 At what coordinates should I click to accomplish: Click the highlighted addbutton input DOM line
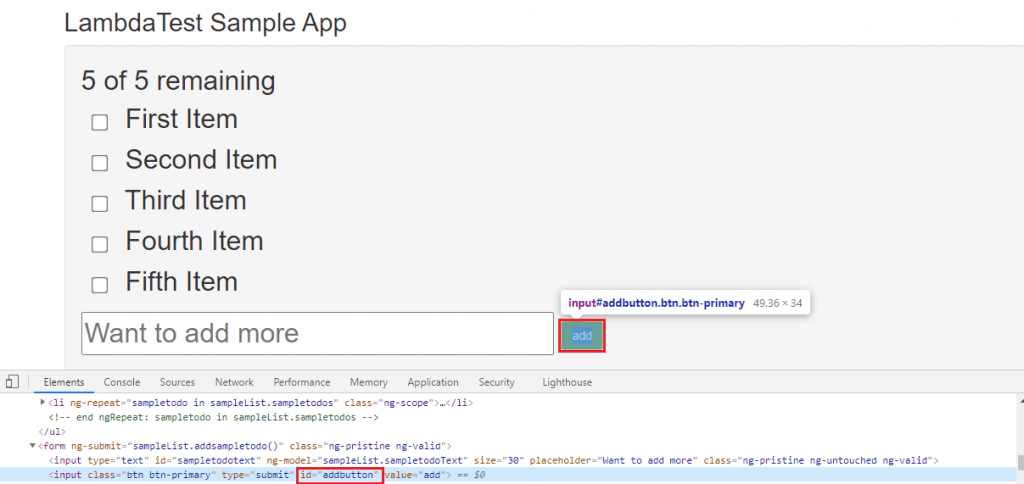coord(200,475)
